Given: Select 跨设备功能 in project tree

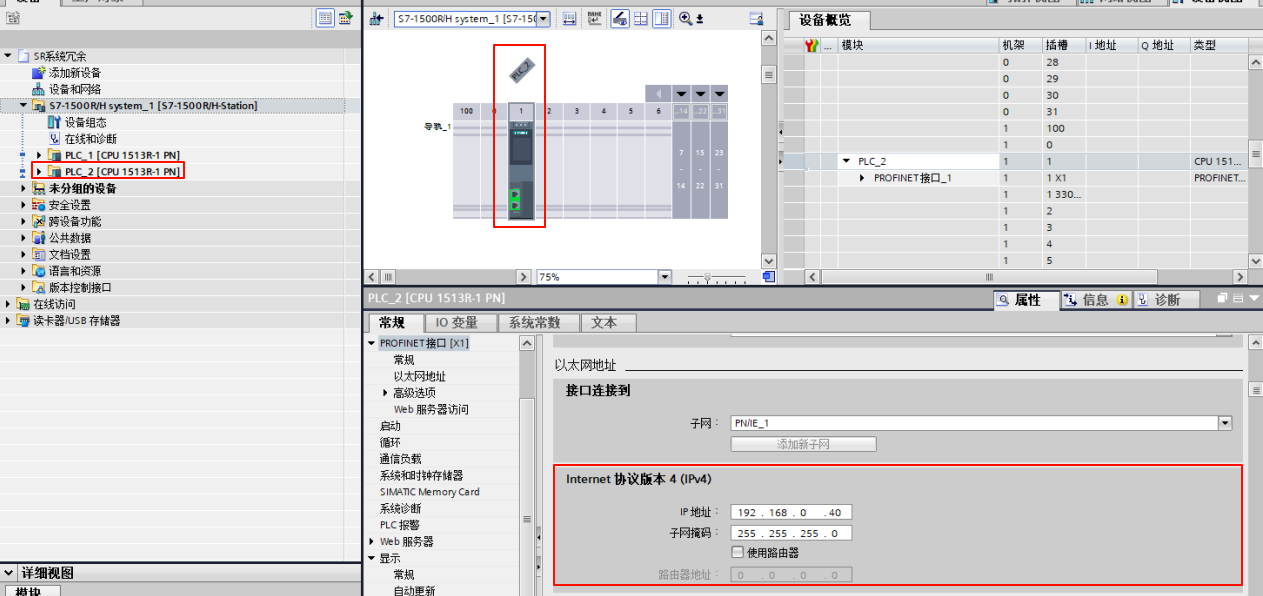Looking at the screenshot, I should [x=75, y=221].
